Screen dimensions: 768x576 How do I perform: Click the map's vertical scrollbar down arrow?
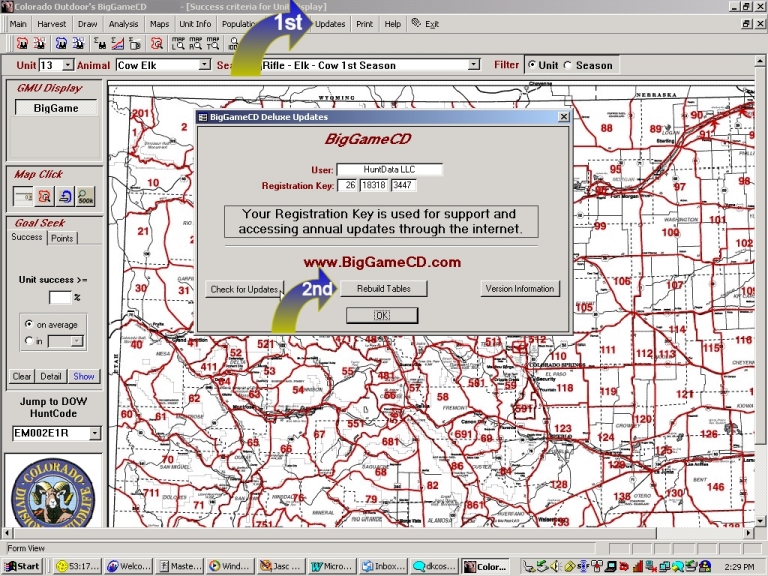[x=760, y=521]
